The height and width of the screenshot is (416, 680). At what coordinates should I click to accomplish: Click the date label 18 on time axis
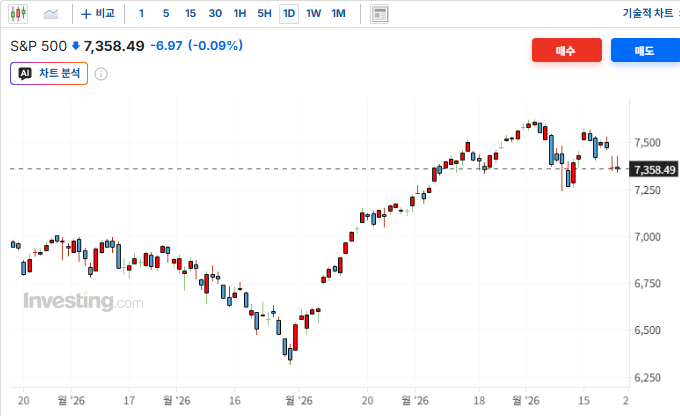(479, 400)
